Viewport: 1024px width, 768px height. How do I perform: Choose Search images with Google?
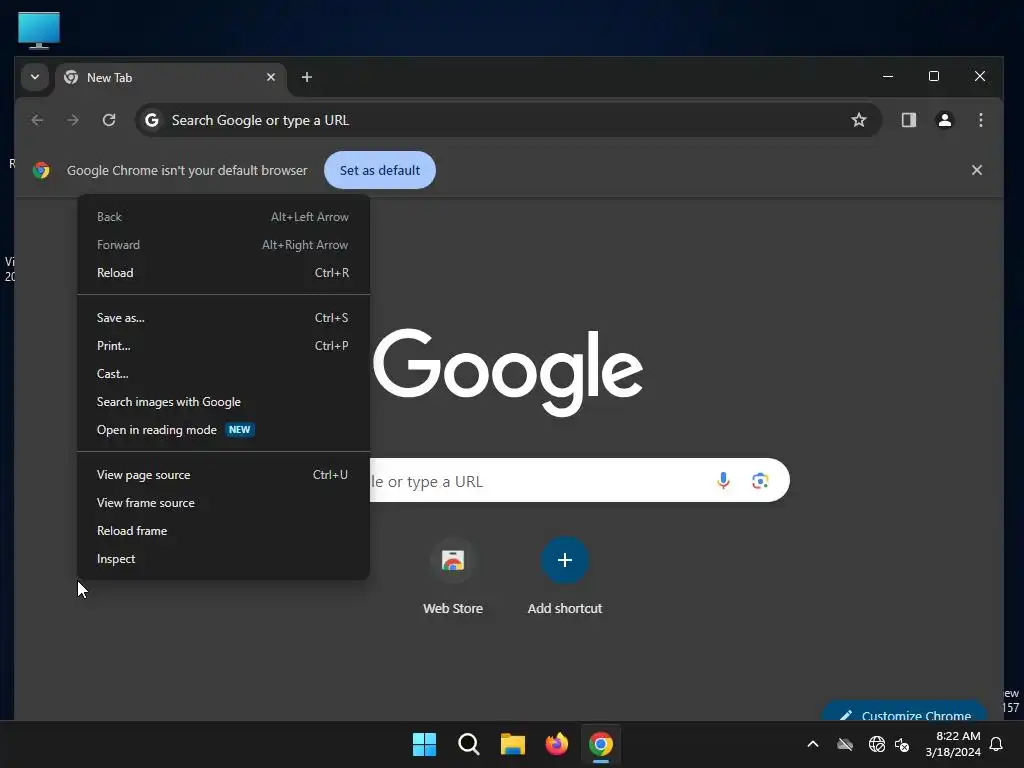pos(223,402)
